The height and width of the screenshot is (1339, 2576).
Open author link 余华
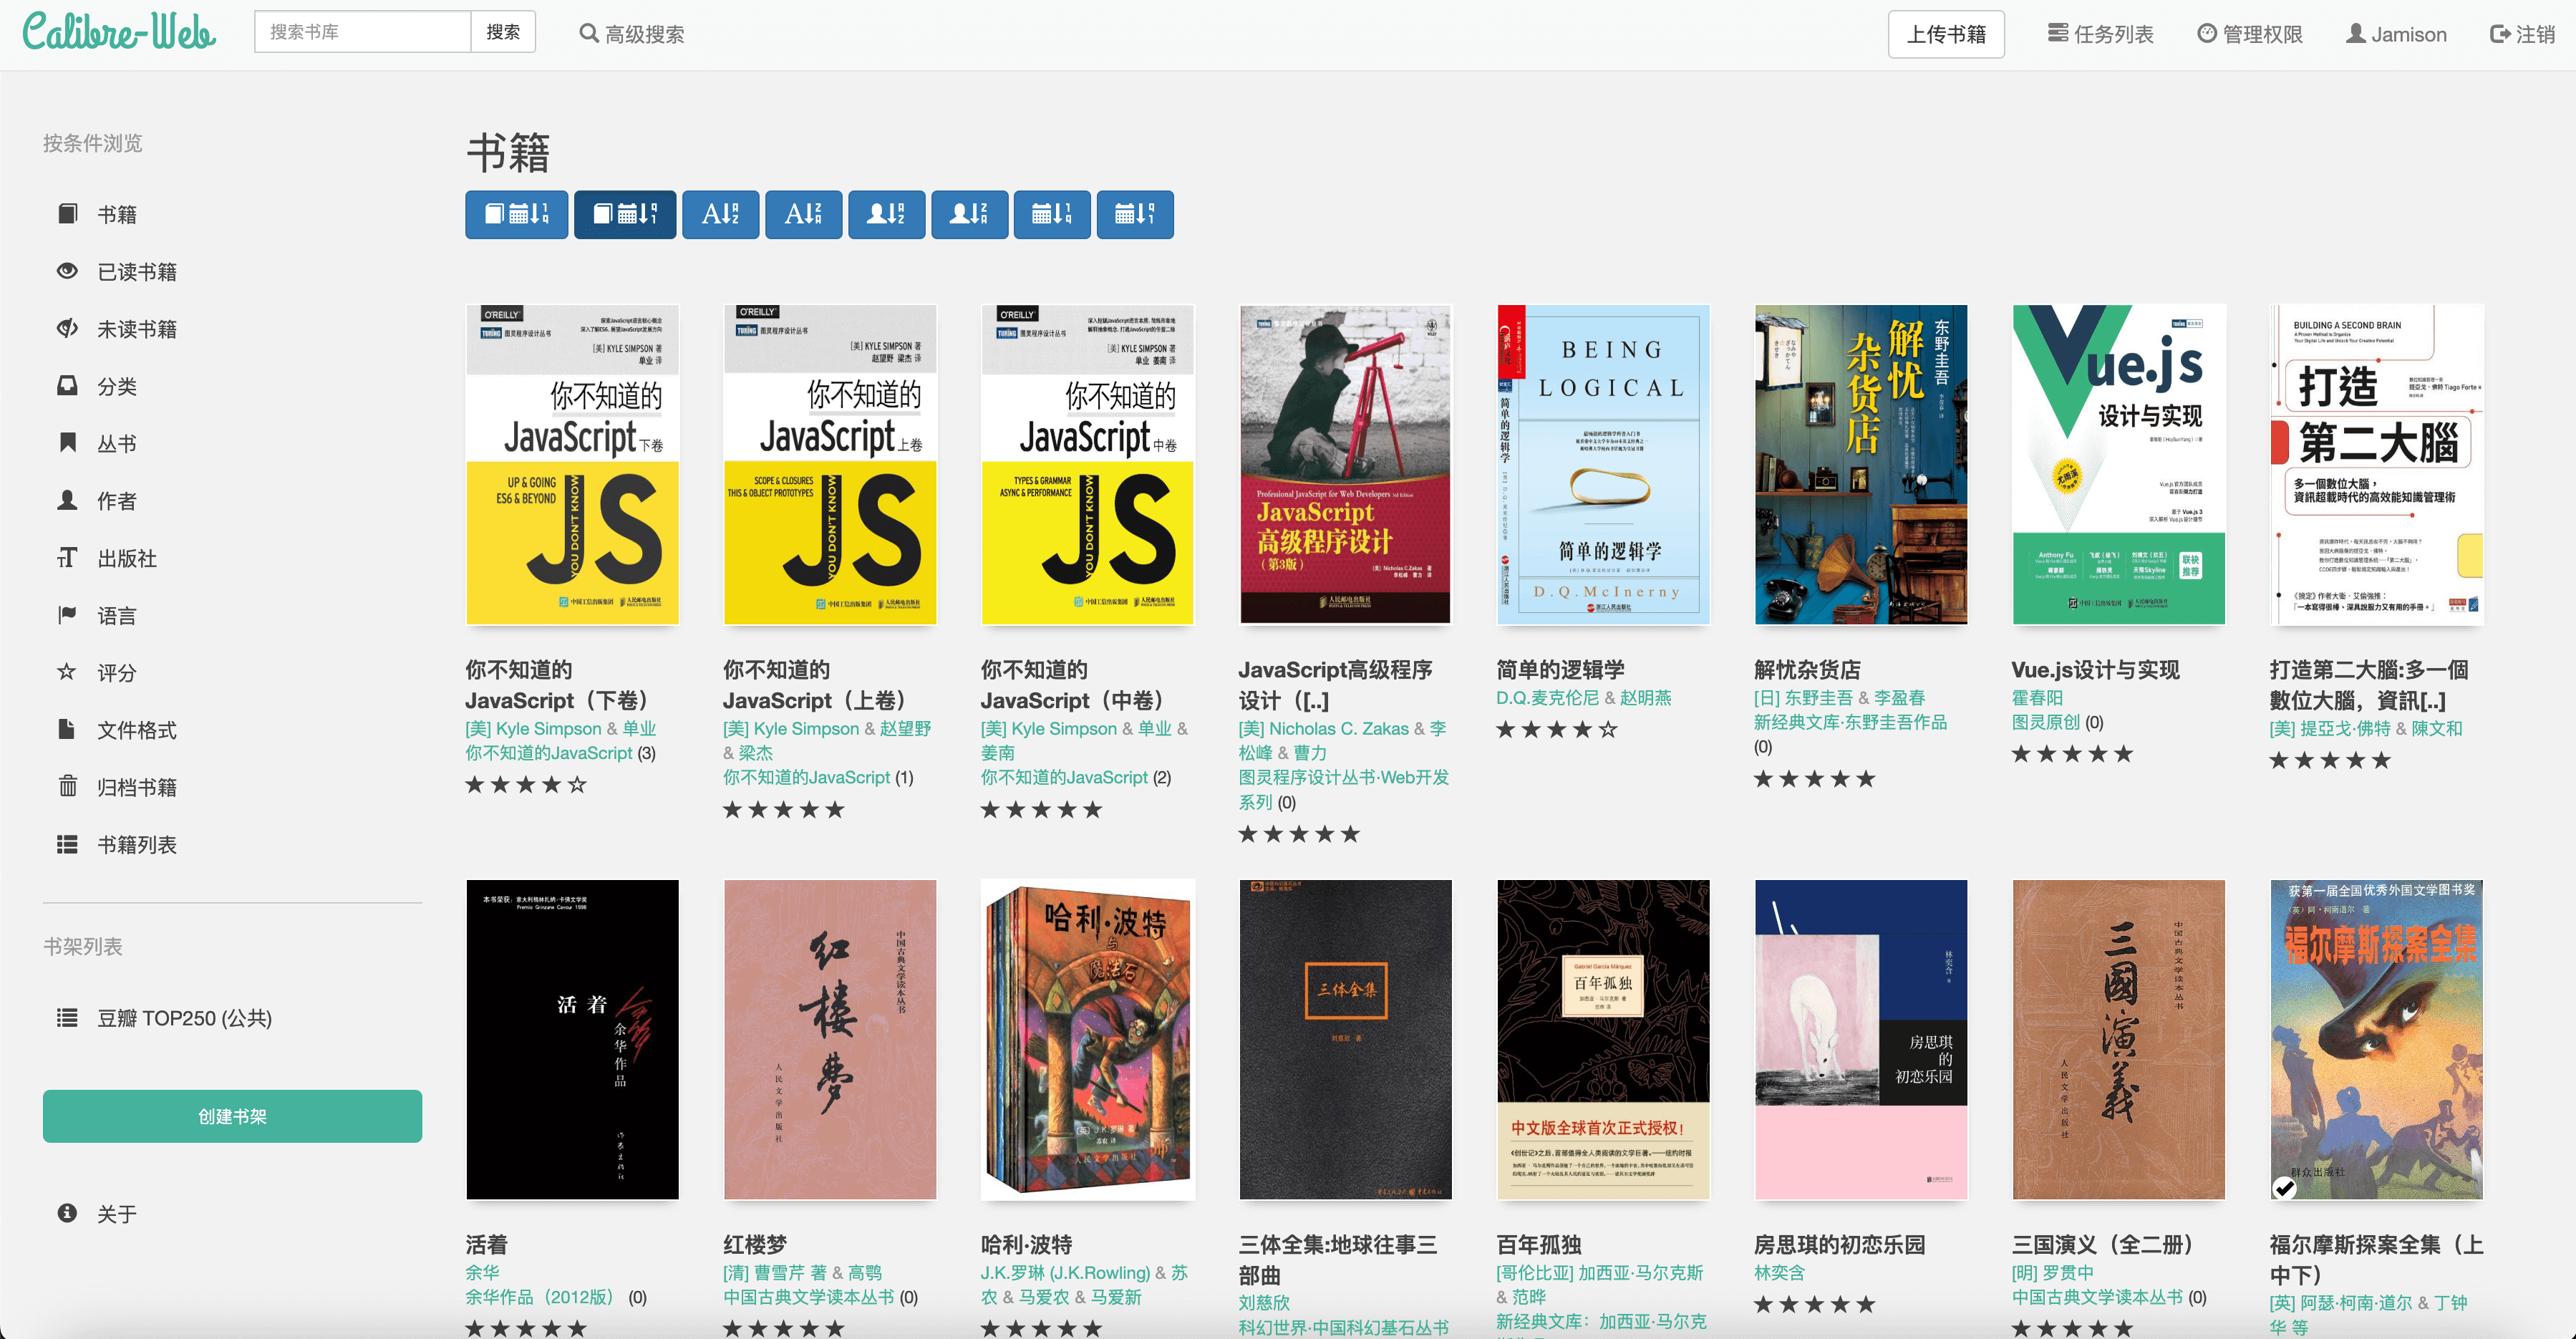coord(482,1273)
